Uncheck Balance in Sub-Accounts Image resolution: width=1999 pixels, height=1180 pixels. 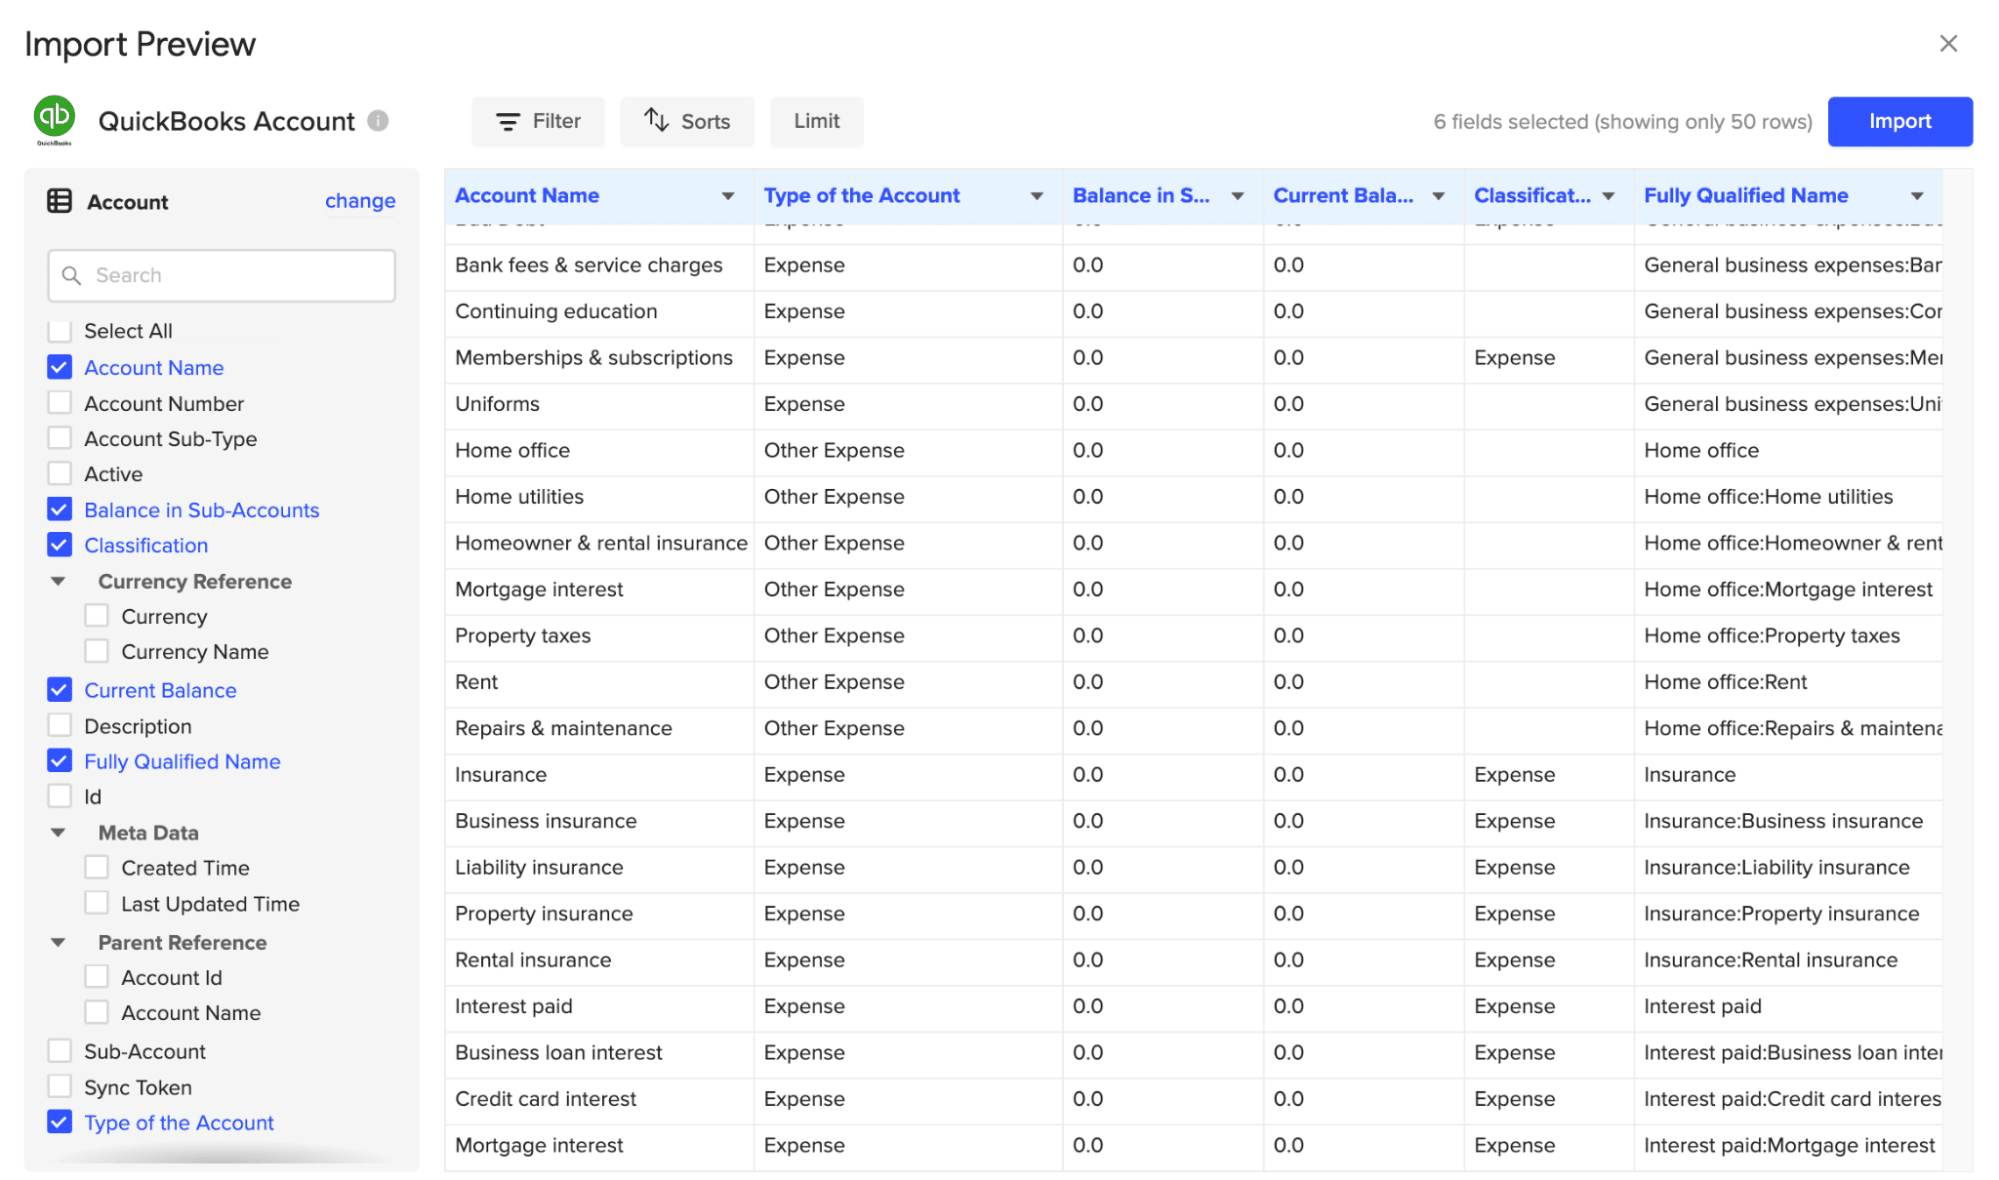[x=60, y=509]
